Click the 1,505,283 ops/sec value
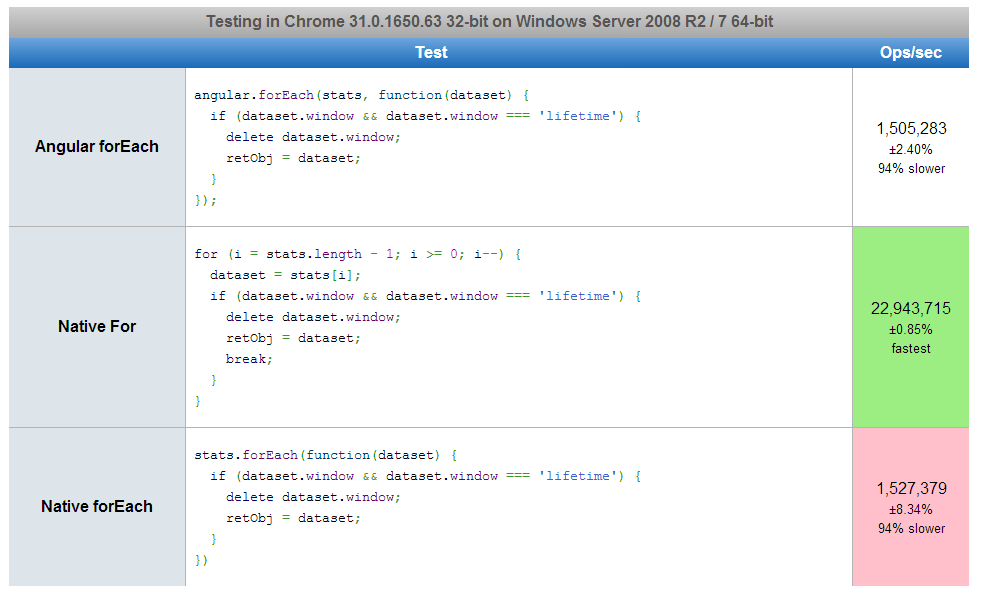This screenshot has height=605, width=990. click(x=911, y=129)
